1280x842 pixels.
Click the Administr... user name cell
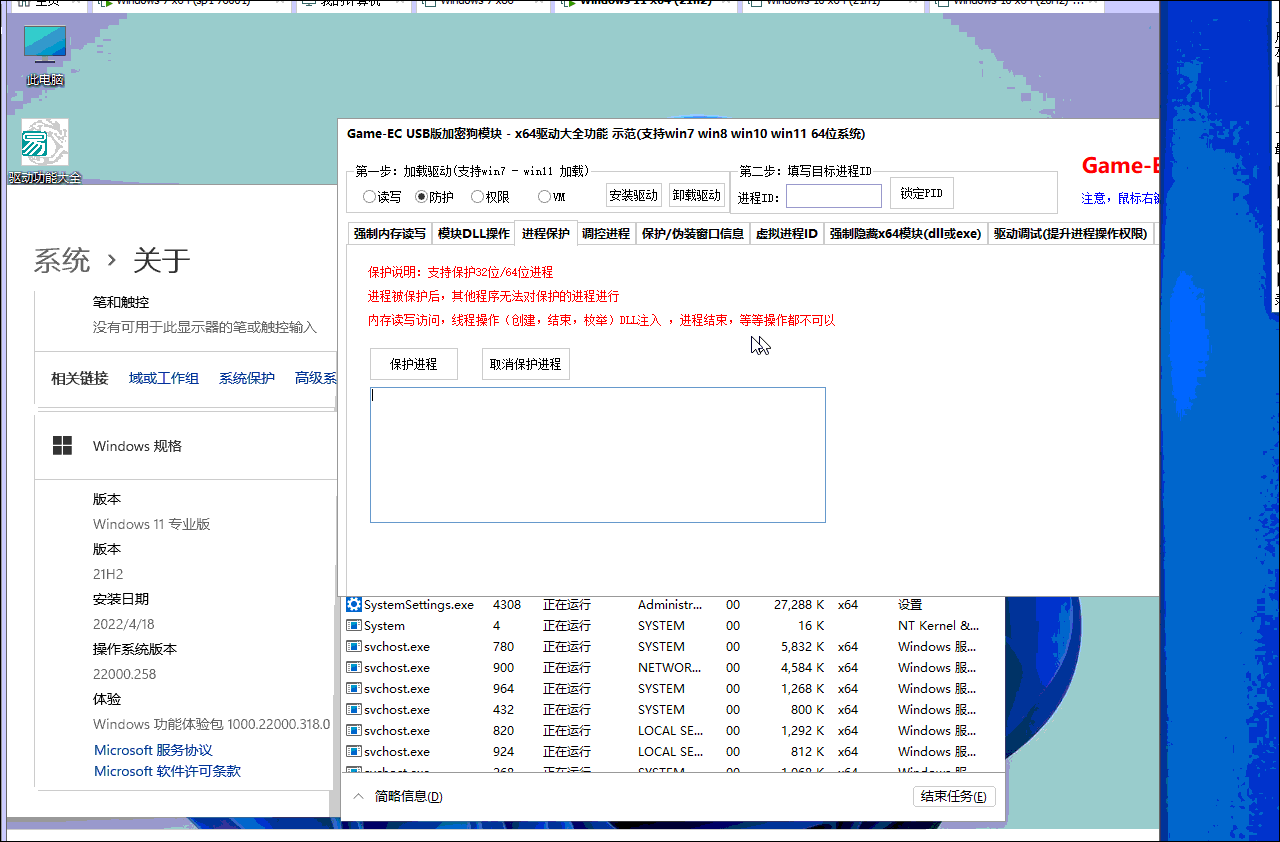pyautogui.click(x=671, y=605)
